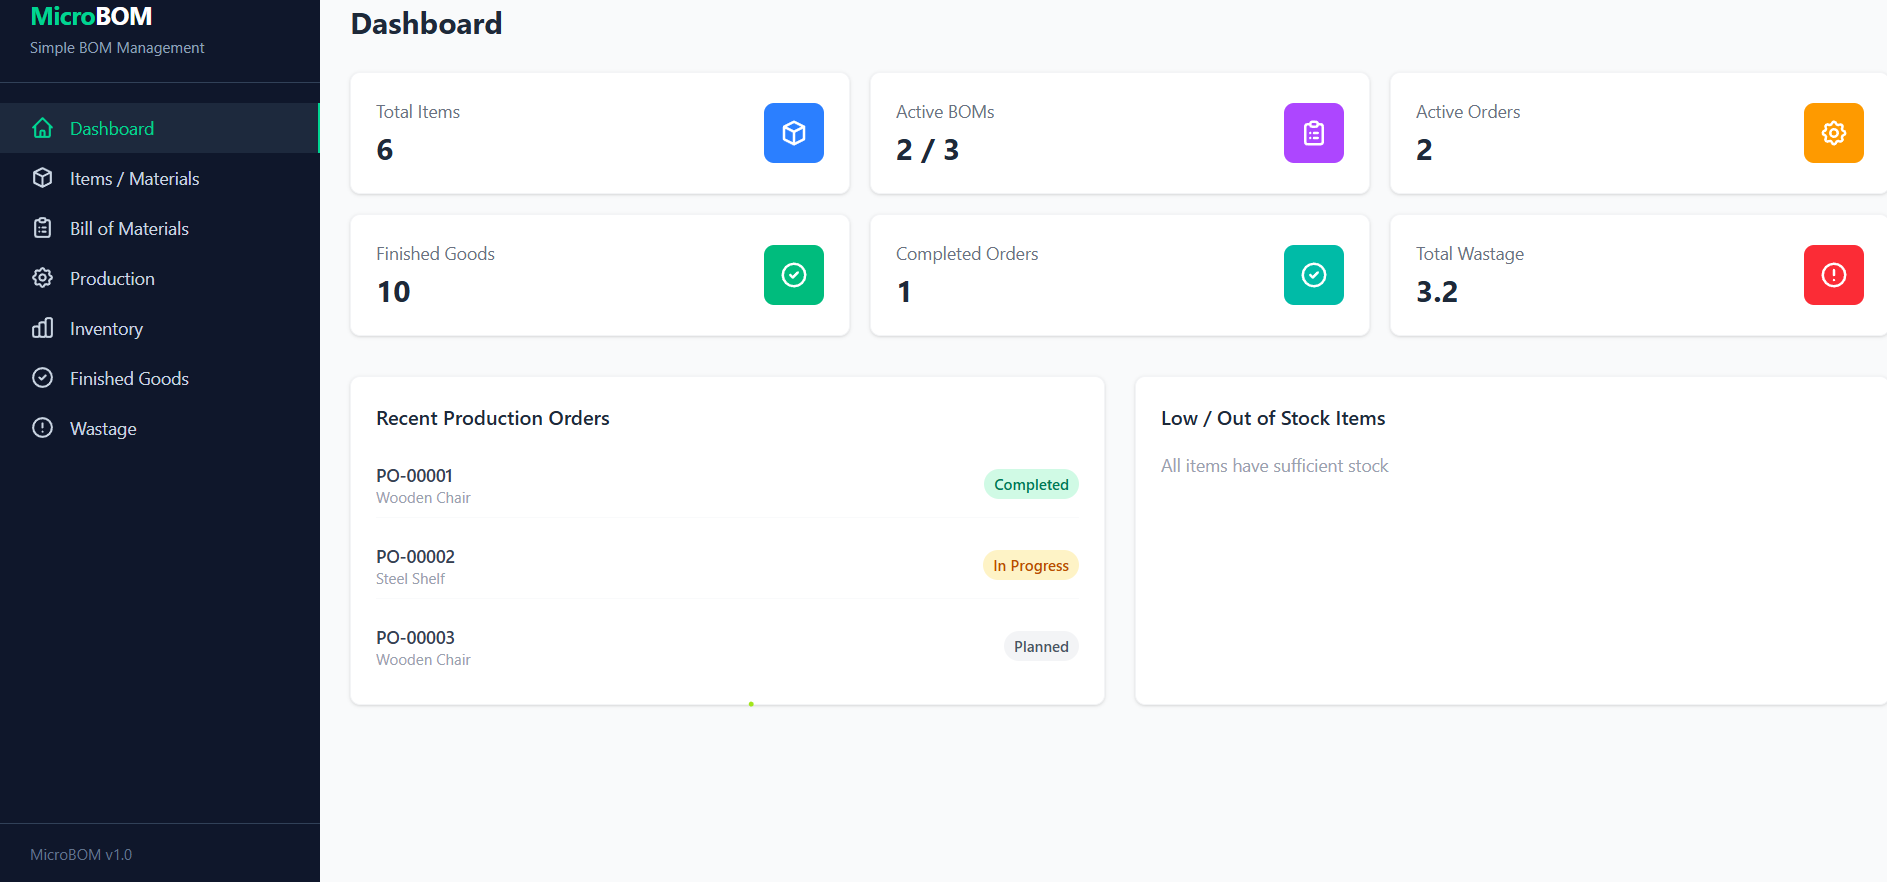Navigate to the Wastage page
The image size is (1887, 882).
pos(103,429)
